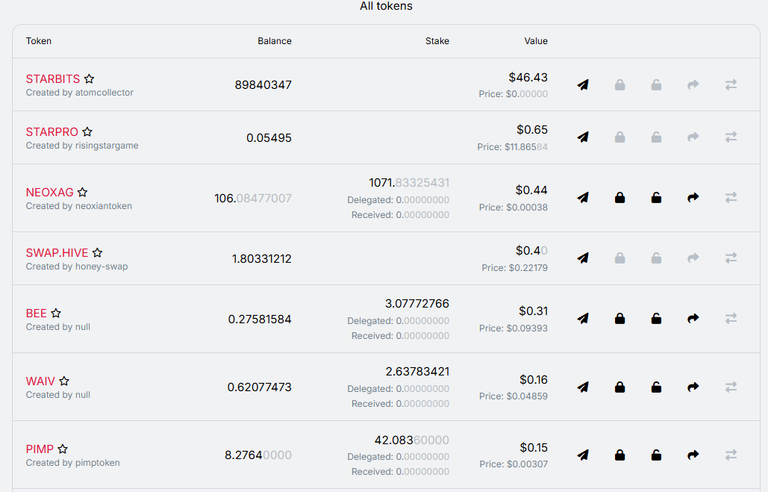Open the PIMP token link

tap(40, 449)
